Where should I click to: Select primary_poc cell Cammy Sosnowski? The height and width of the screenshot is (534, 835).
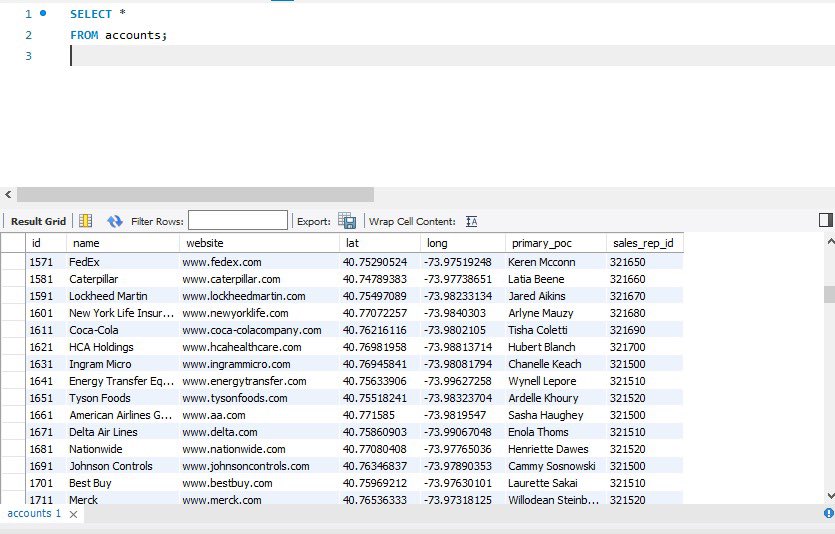[x=556, y=466]
